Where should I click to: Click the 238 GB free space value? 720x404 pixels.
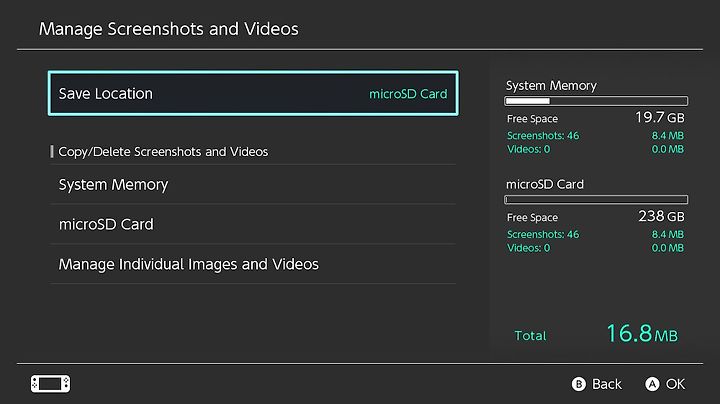[661, 216]
